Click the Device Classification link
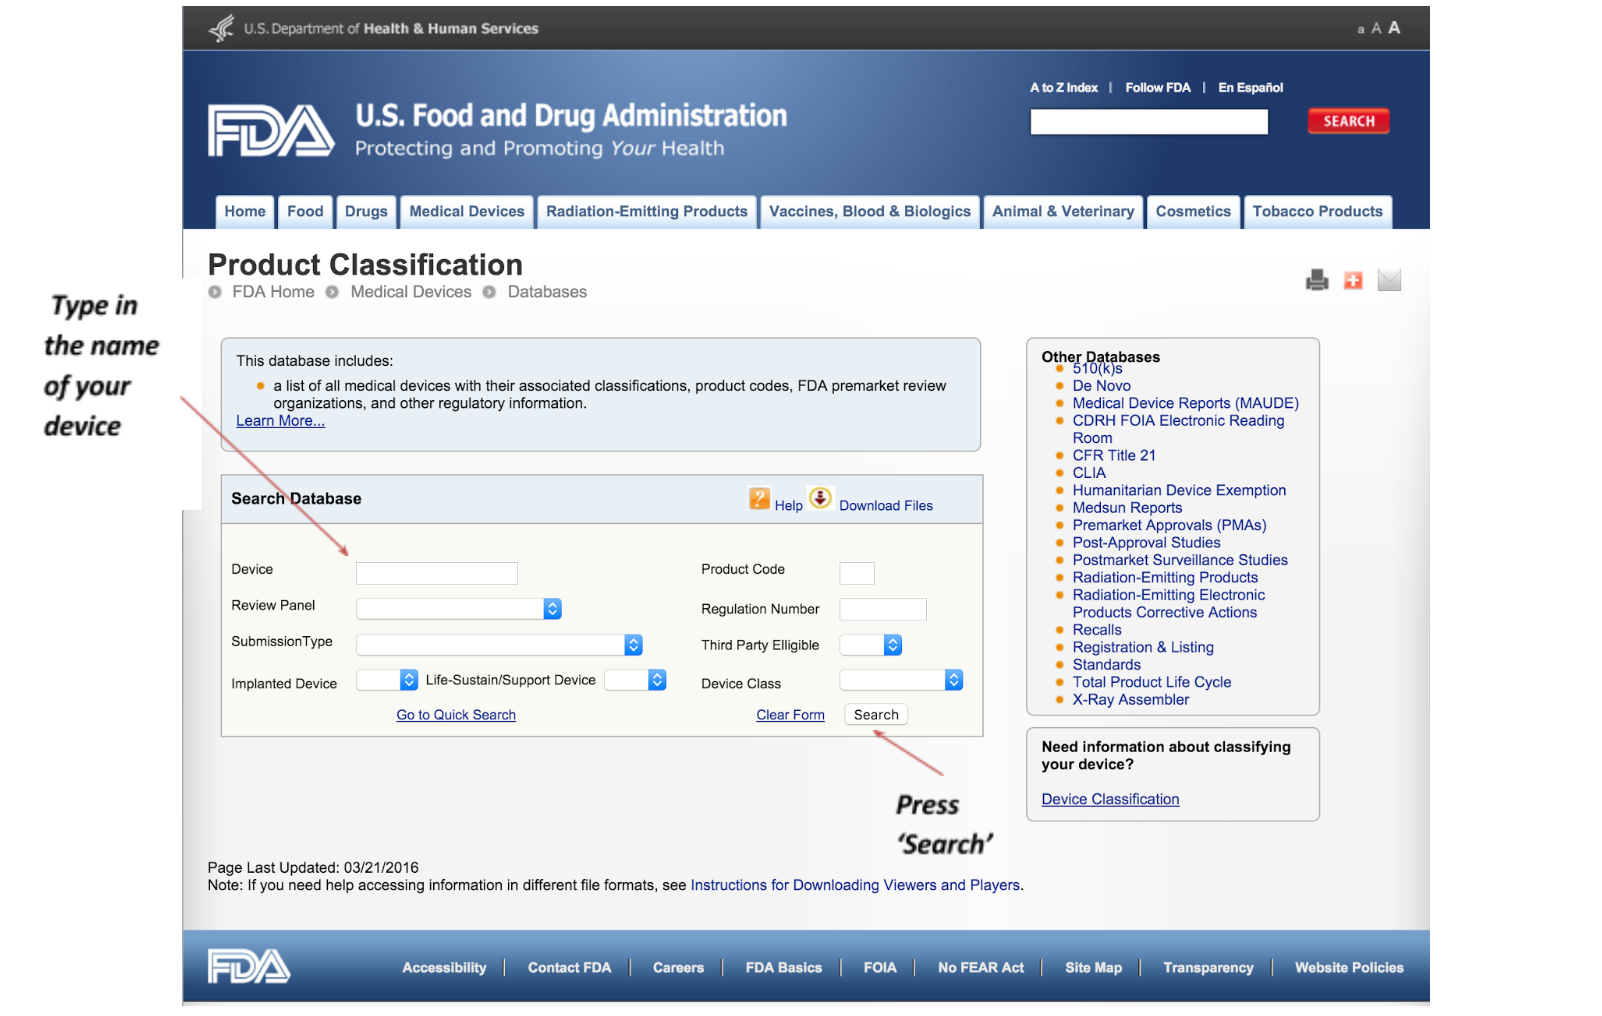The height and width of the screenshot is (1016, 1602). (1110, 799)
